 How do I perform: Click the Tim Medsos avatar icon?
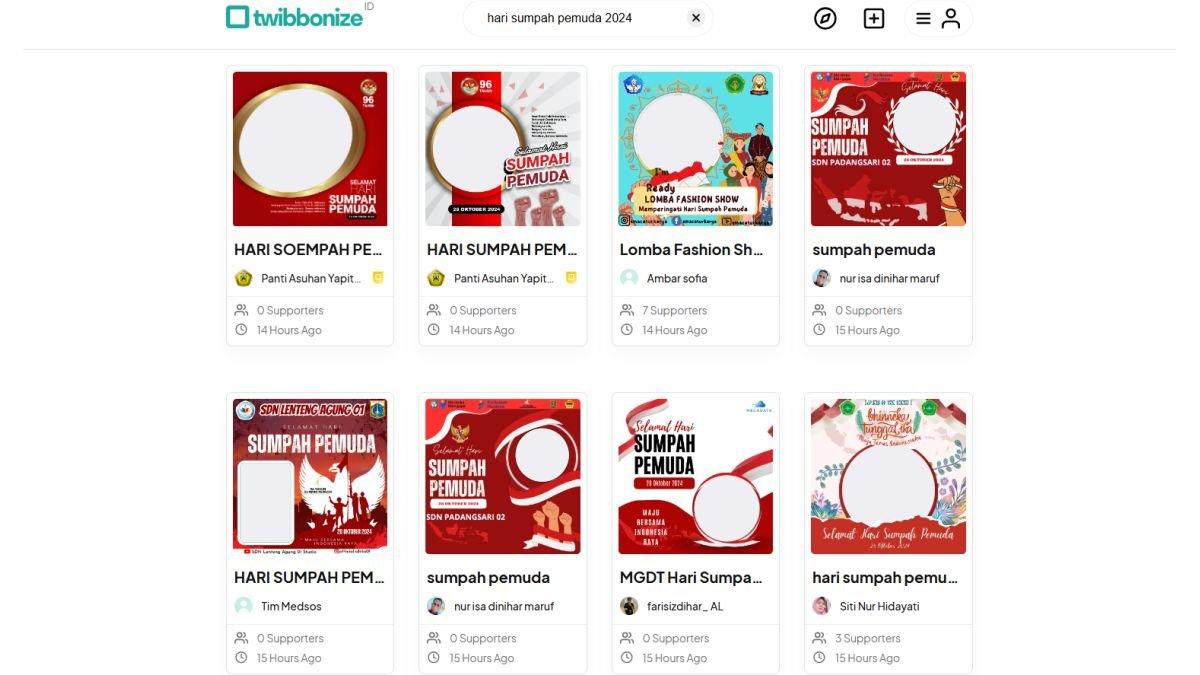243,606
